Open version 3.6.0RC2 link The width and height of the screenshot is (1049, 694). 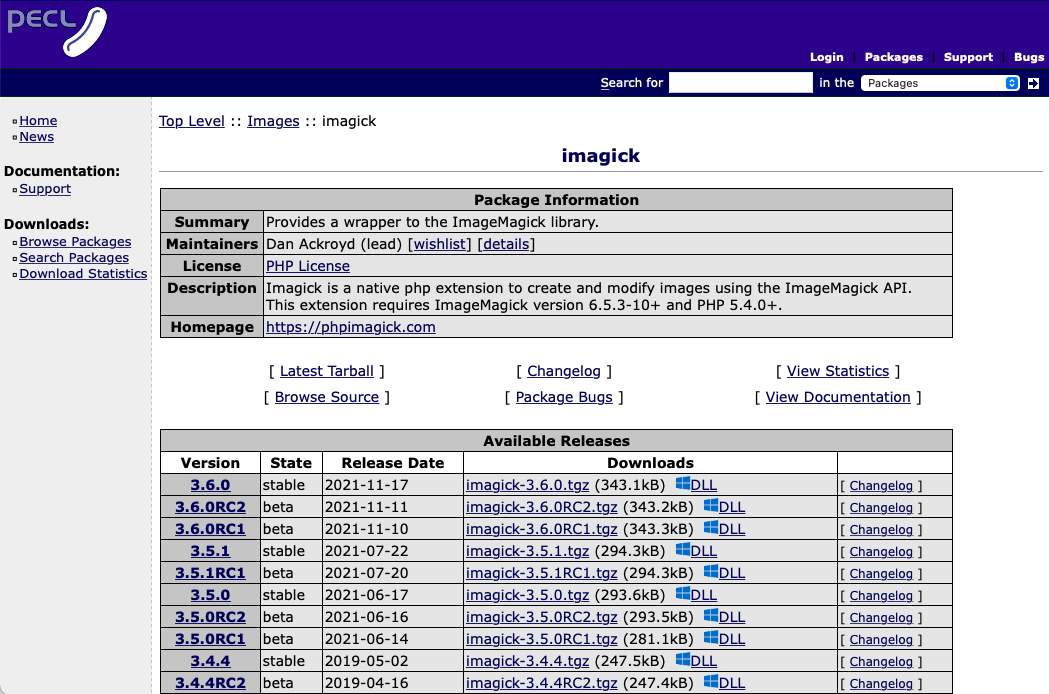point(210,507)
